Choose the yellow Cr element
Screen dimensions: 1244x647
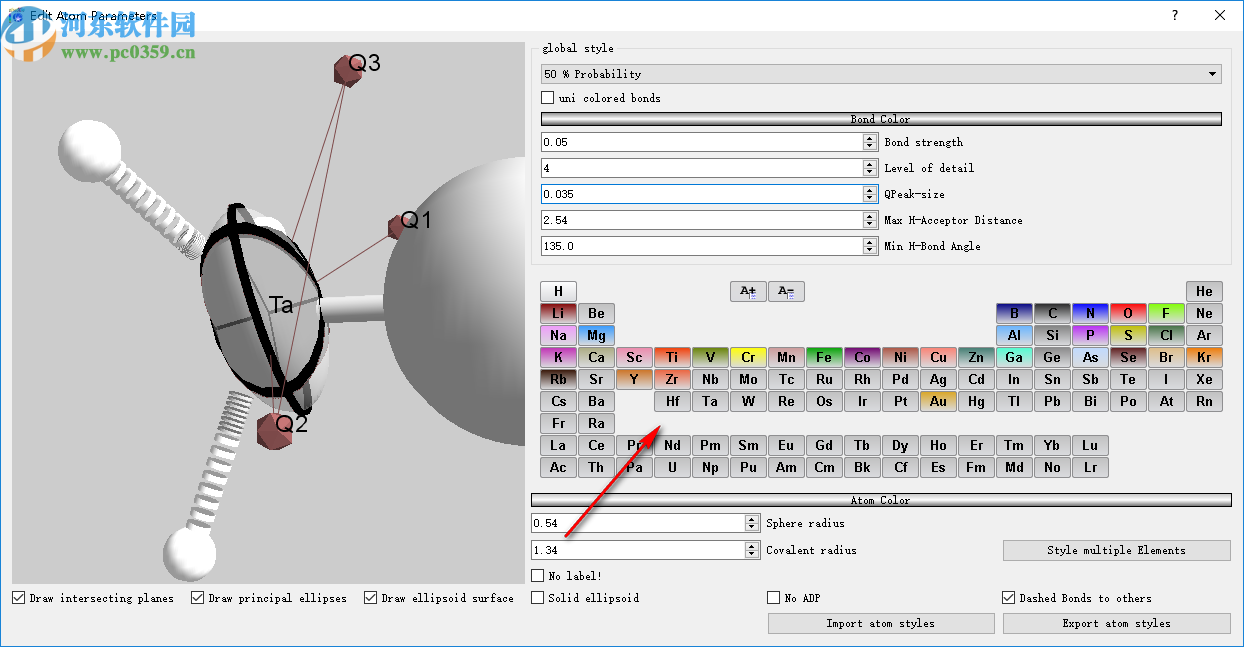(748, 357)
